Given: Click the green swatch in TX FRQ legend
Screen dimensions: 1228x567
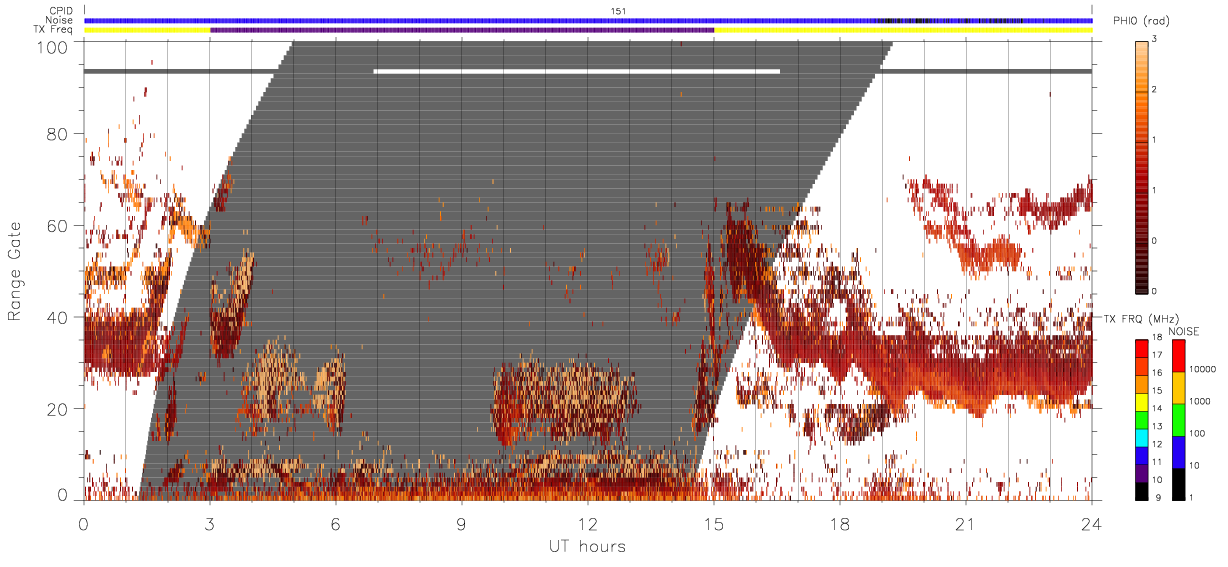Looking at the screenshot, I should [x=1141, y=419].
